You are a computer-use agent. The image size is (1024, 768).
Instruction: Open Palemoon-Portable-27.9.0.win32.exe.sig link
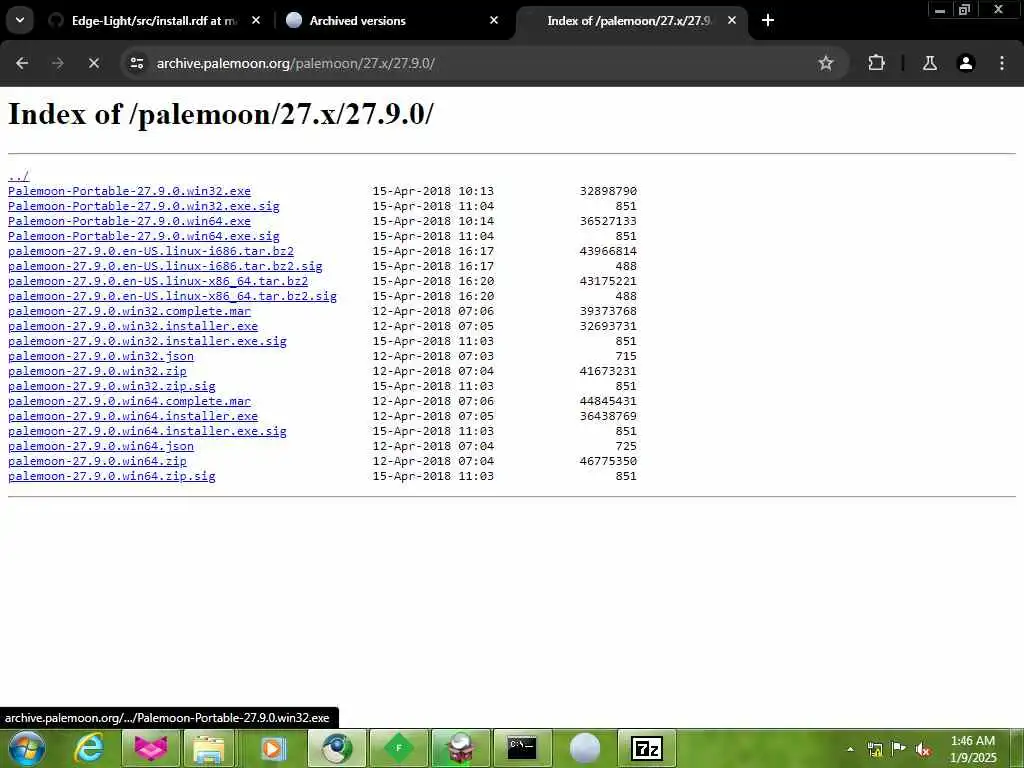(x=144, y=206)
